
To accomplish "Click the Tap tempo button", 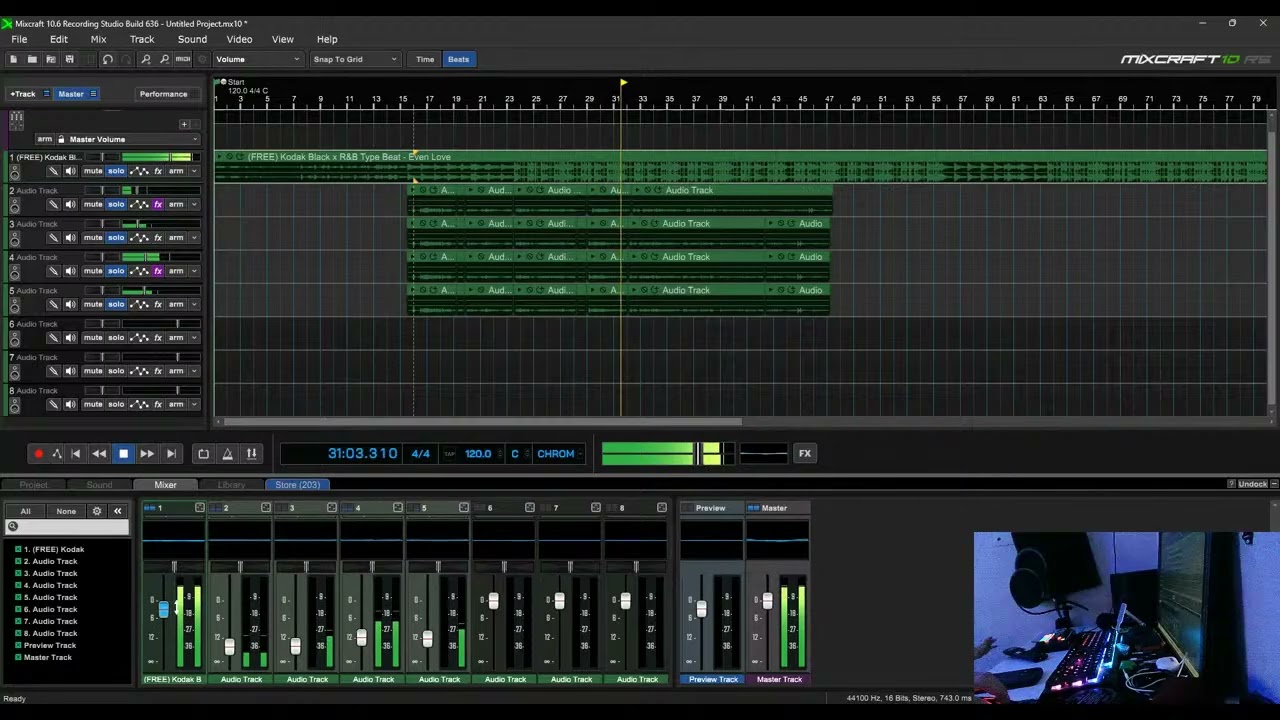I will click(x=449, y=454).
